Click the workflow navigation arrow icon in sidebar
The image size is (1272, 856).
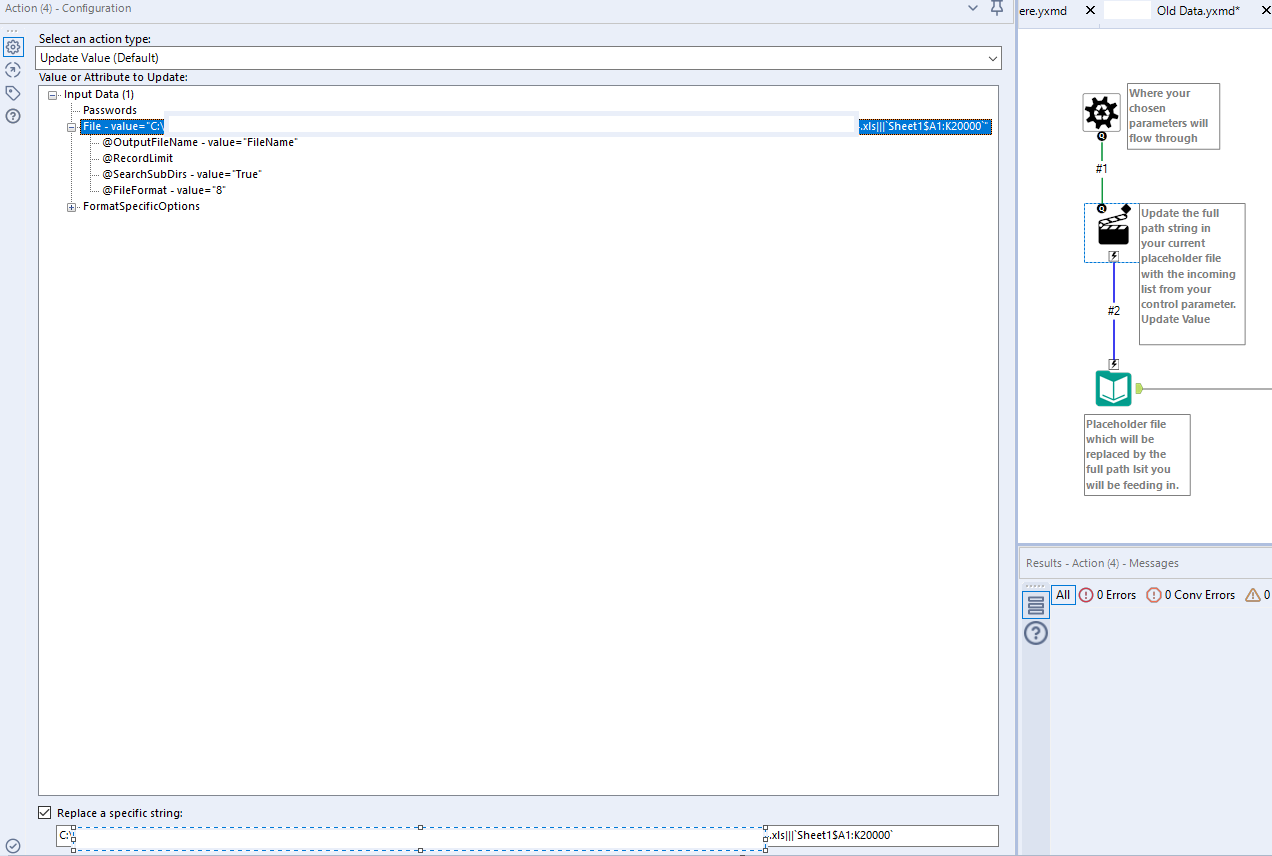13,70
